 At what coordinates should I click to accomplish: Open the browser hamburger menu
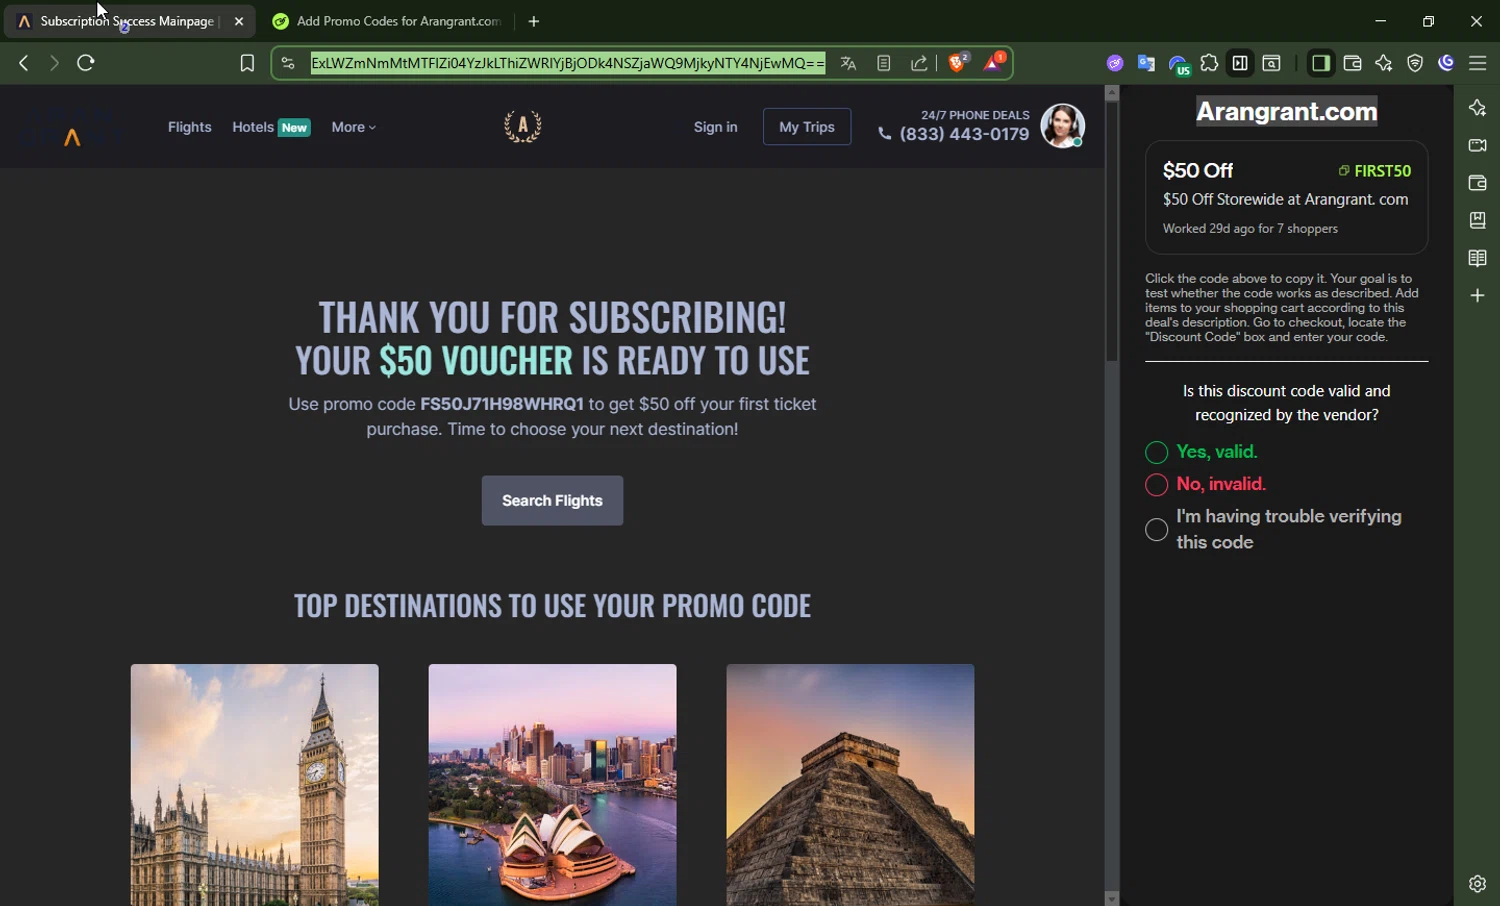[x=1477, y=63]
